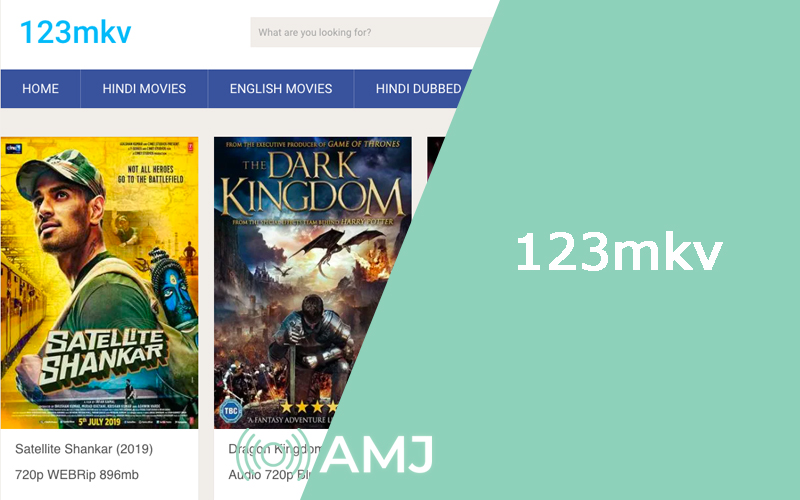Click the '720p WEBRip 896mb' quality text
The height and width of the screenshot is (500, 800).
(77, 474)
